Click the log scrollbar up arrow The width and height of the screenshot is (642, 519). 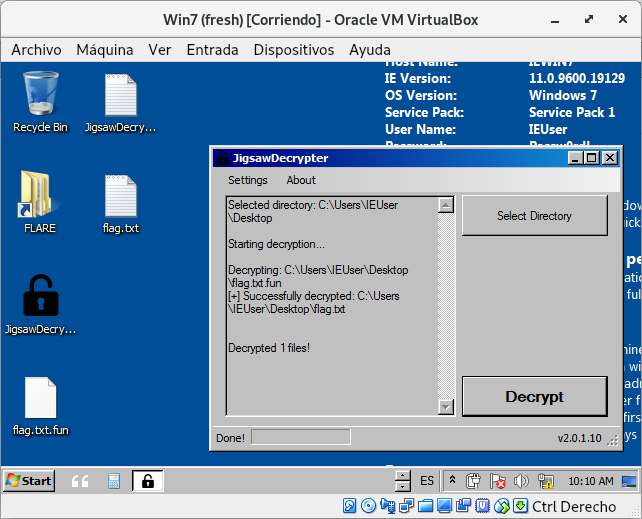tap(445, 205)
